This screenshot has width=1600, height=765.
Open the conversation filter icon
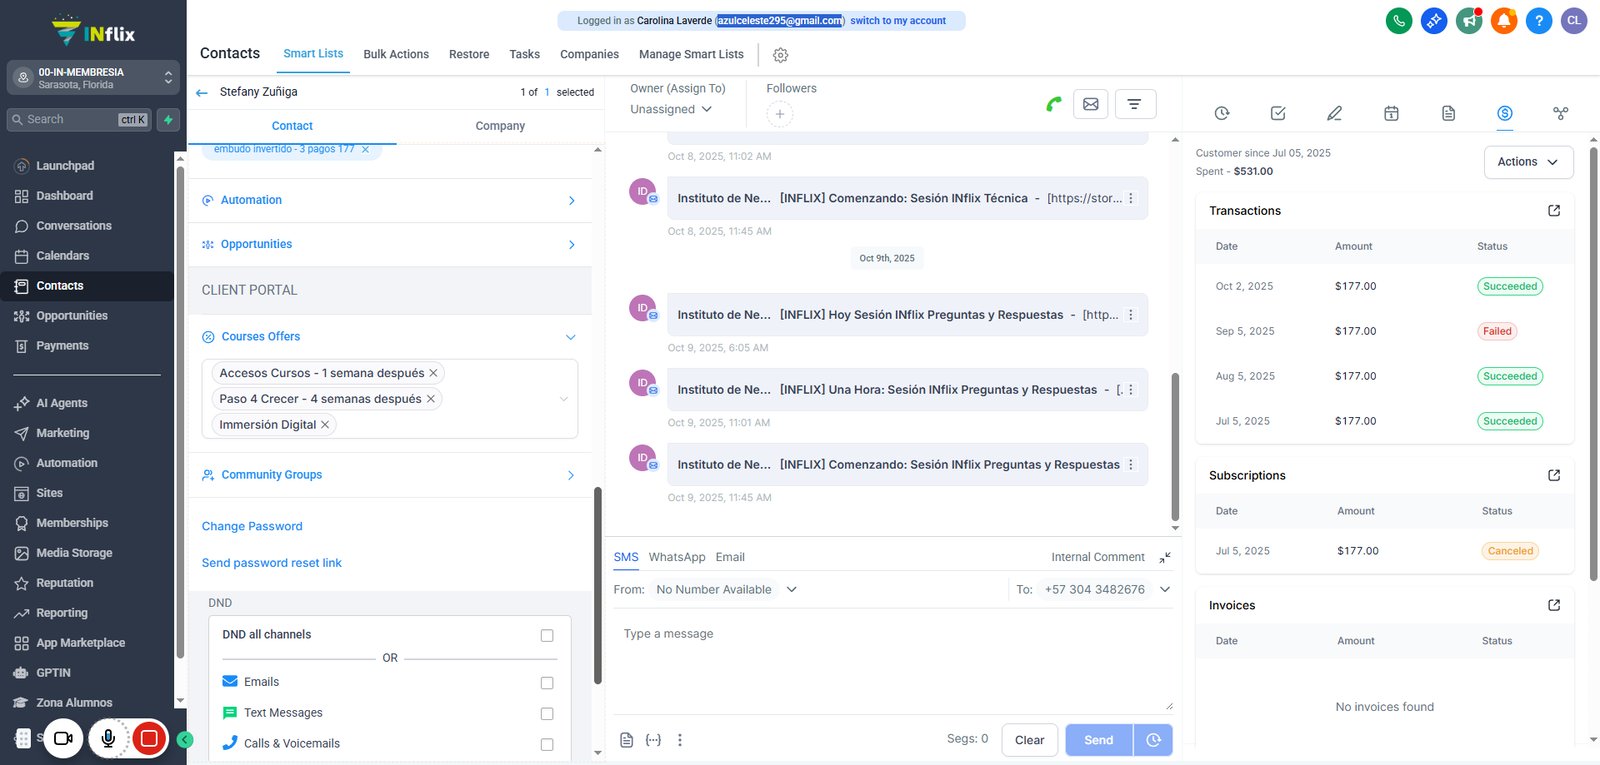[1134, 104]
